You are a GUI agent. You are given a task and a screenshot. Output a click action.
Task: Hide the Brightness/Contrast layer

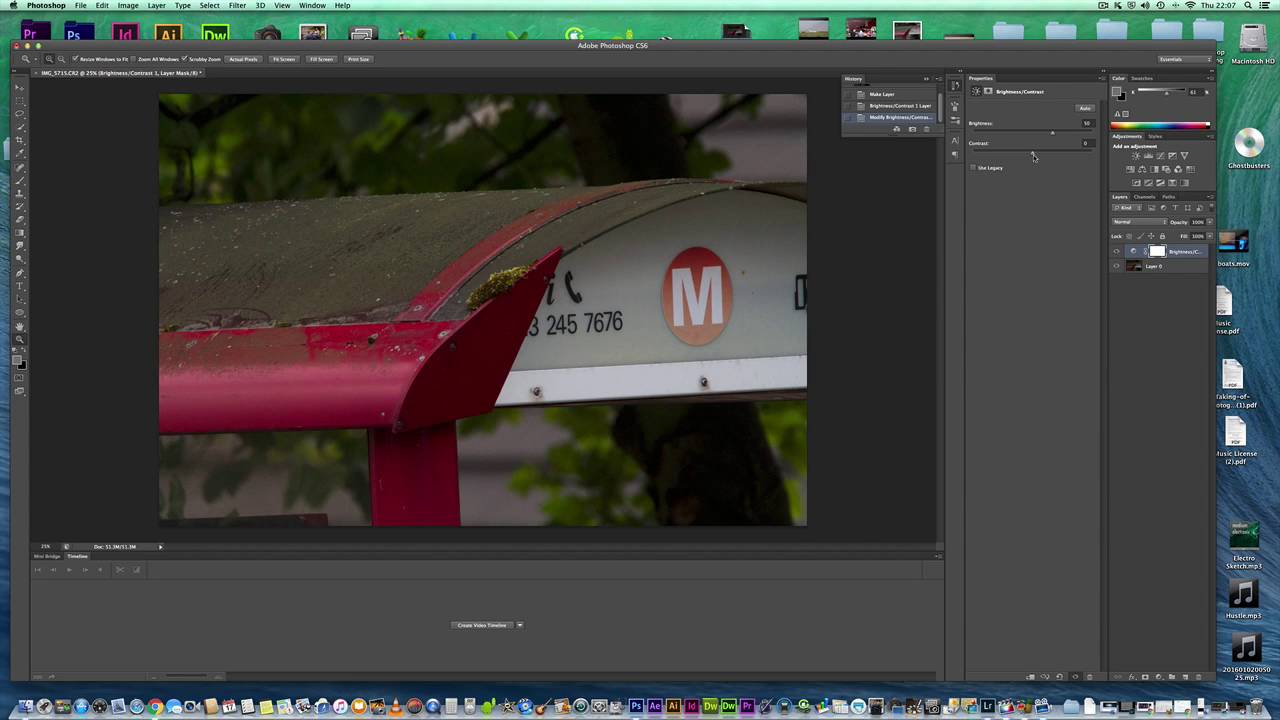tap(1116, 251)
